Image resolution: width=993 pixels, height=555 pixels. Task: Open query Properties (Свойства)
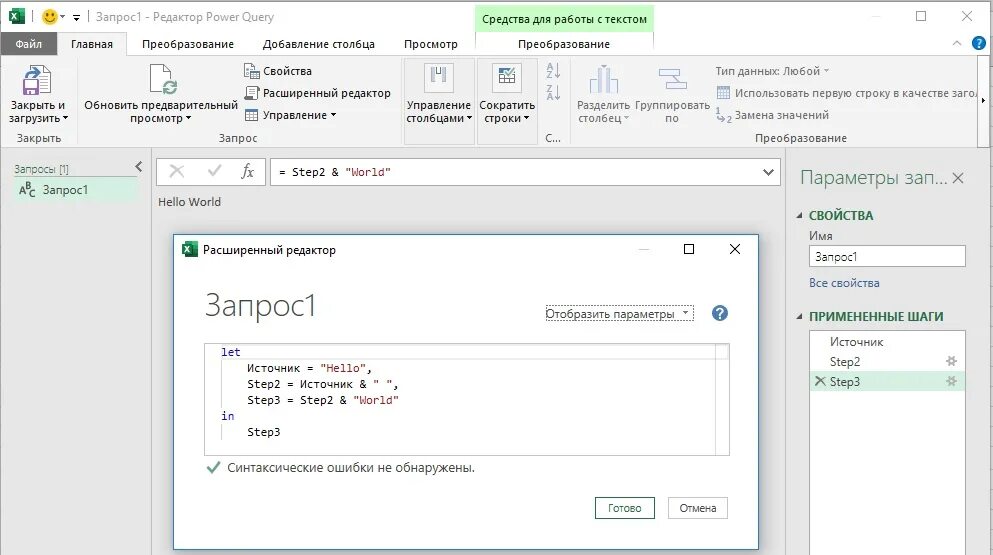[x=278, y=71]
